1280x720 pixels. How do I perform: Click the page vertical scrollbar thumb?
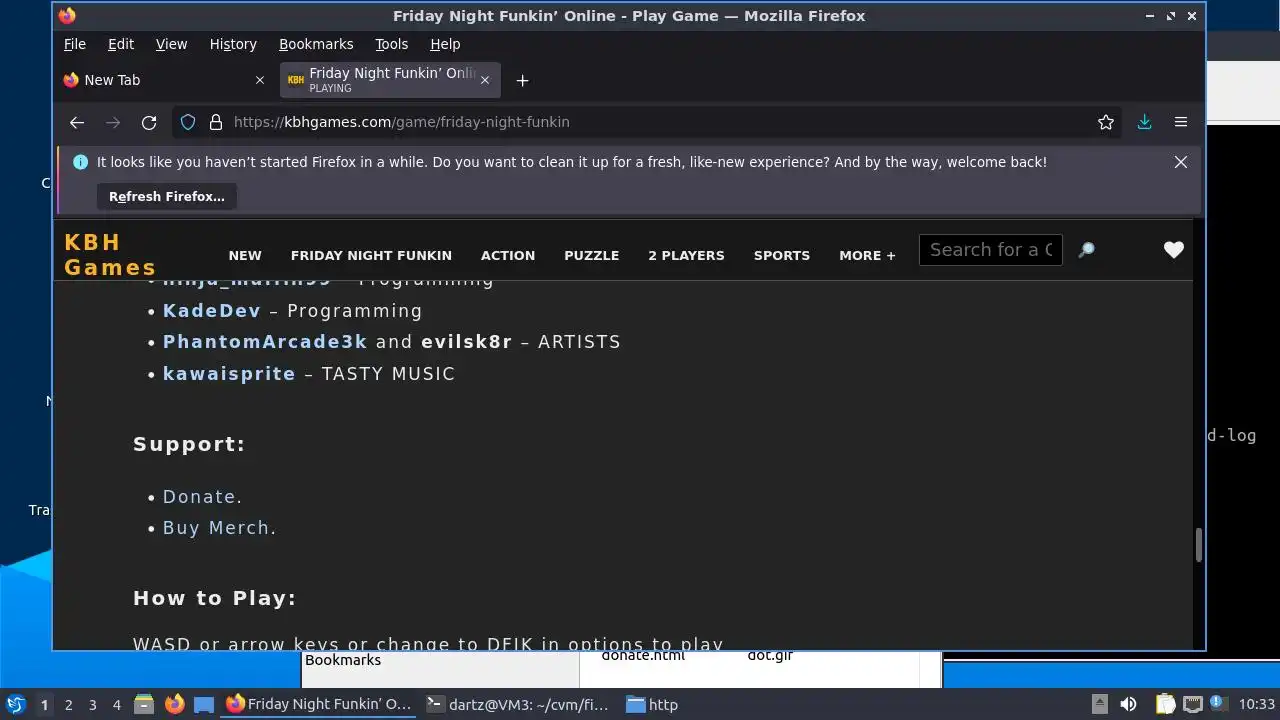click(x=1198, y=545)
